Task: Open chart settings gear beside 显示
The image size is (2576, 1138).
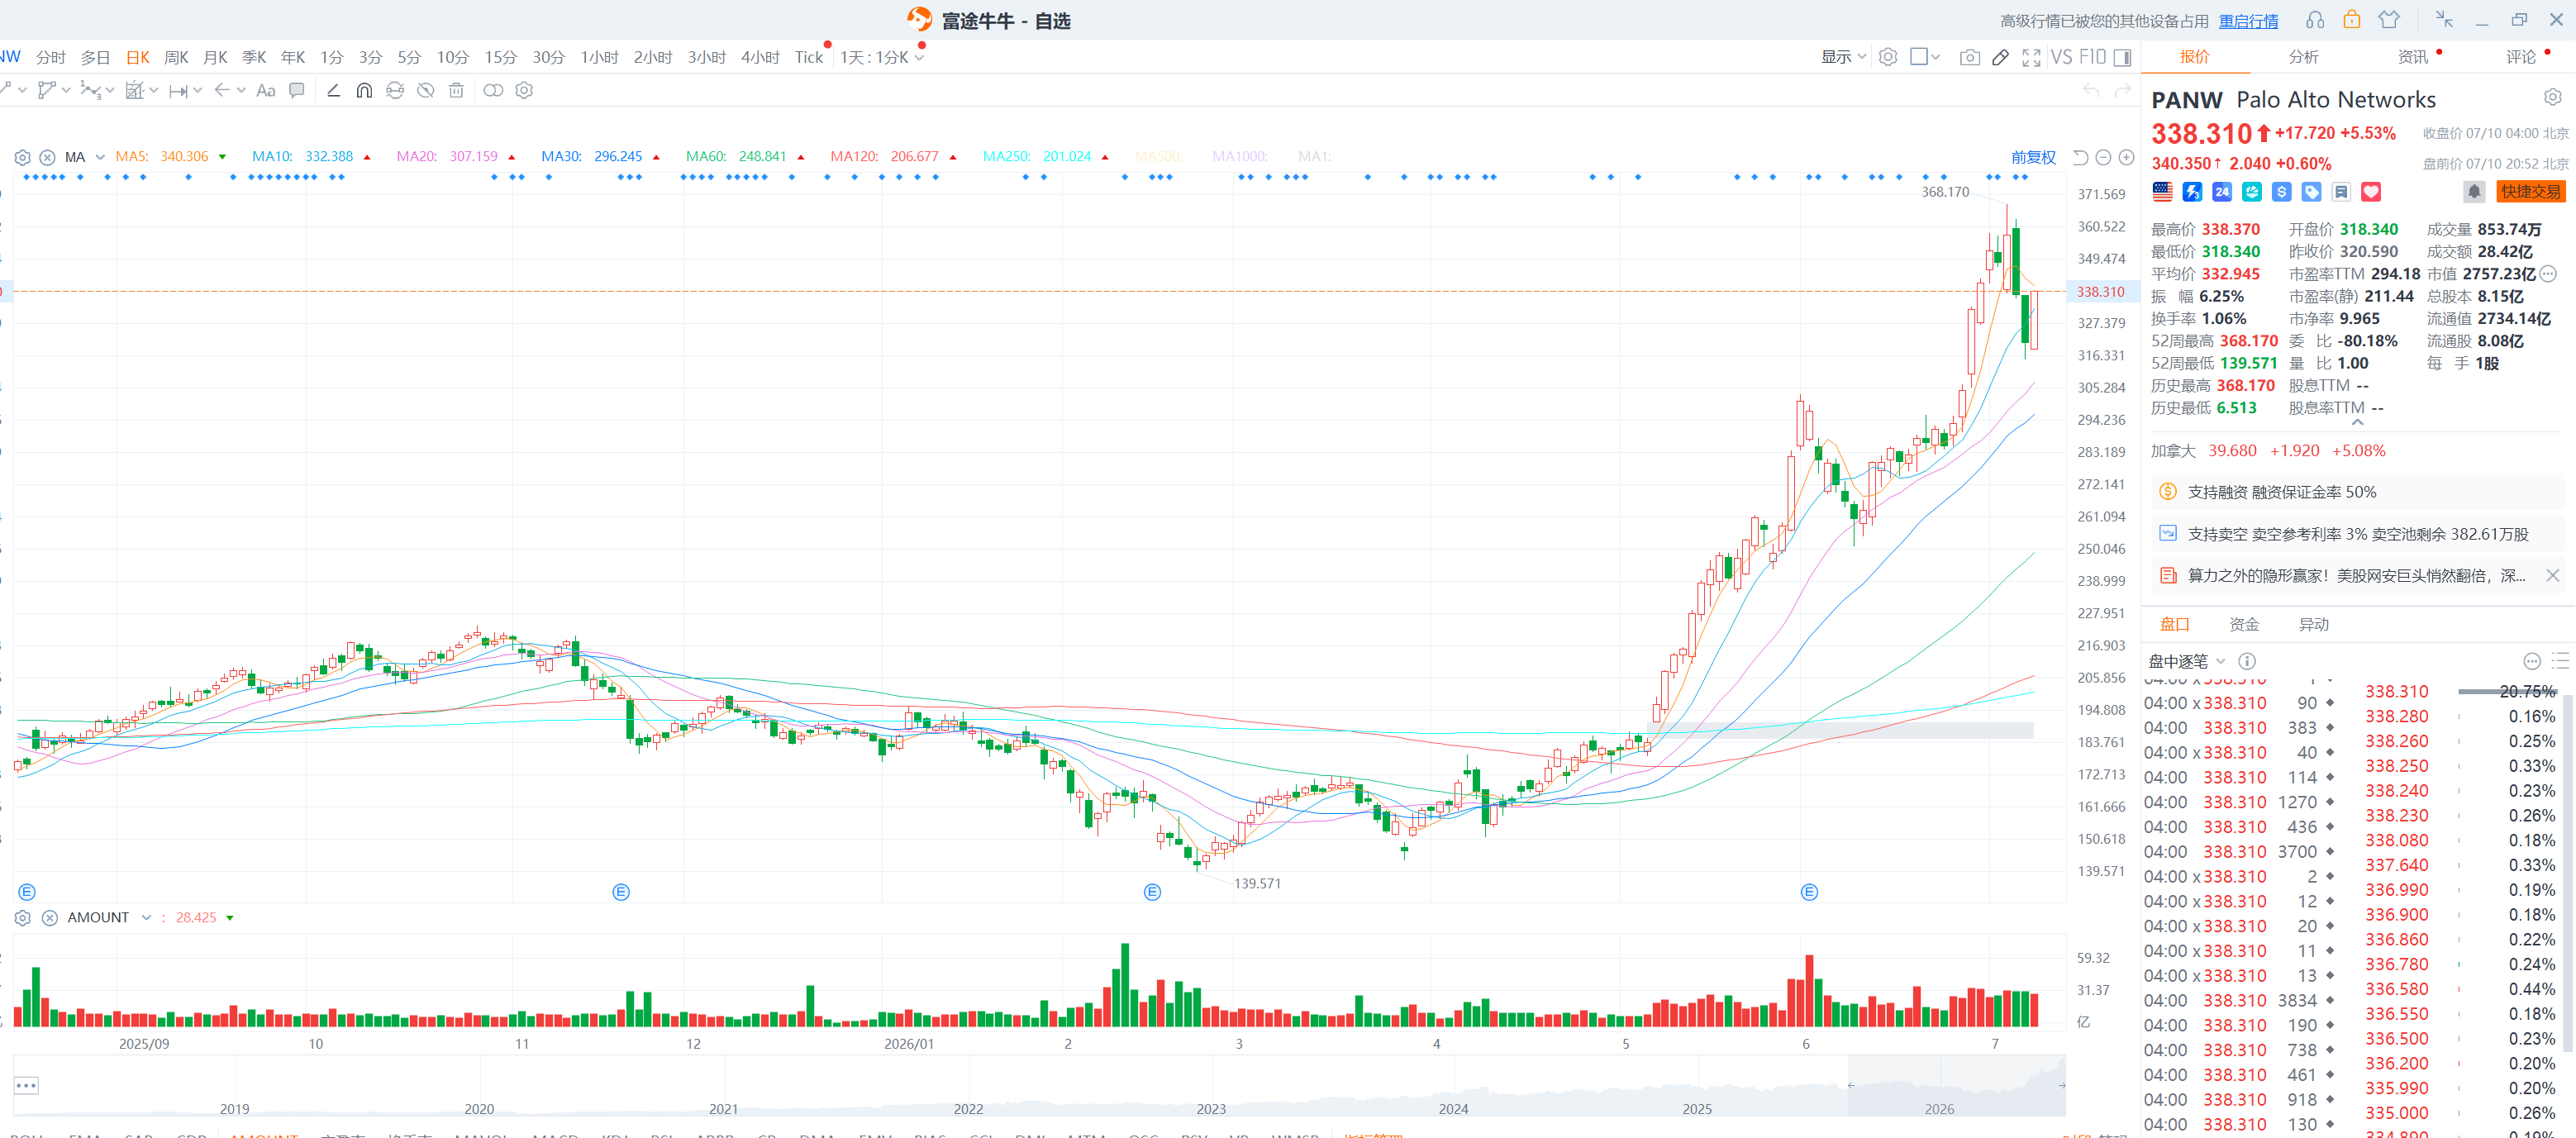Action: click(1887, 57)
